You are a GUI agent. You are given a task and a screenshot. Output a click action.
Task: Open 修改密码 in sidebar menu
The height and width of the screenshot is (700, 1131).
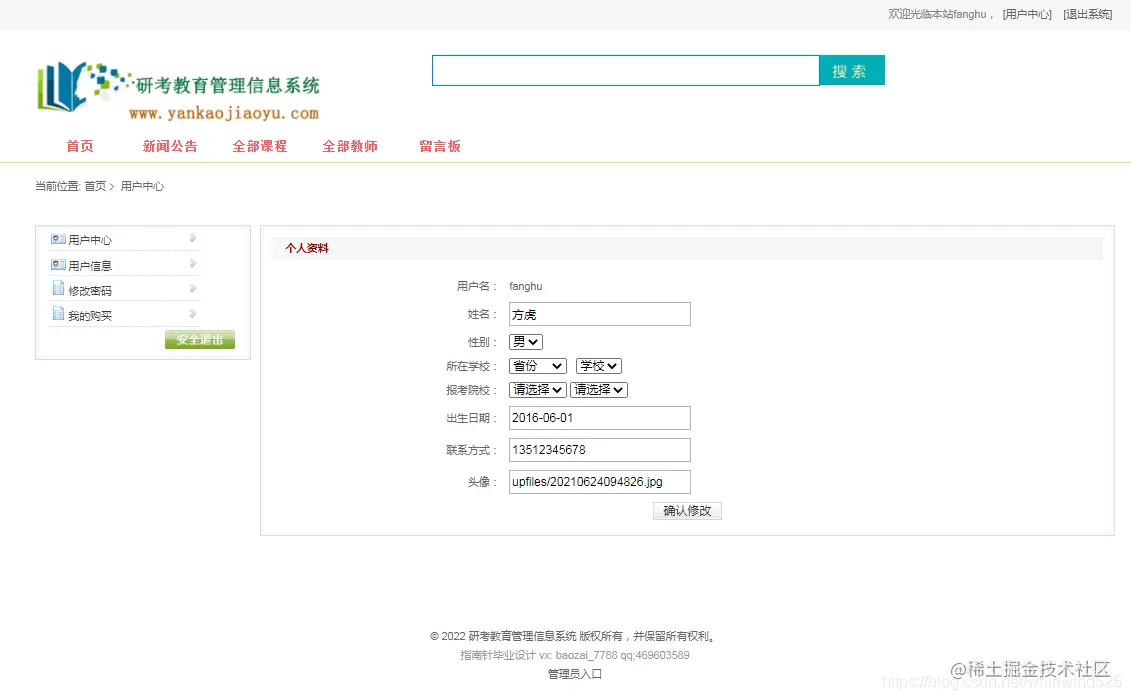point(90,290)
